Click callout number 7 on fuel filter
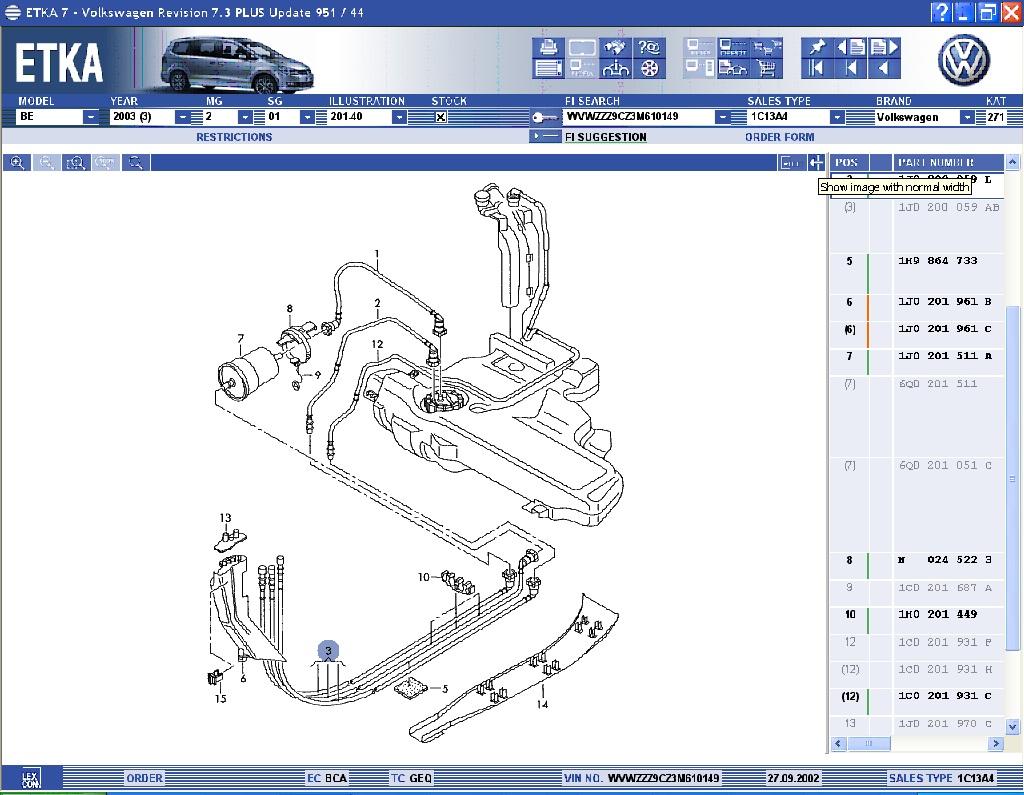This screenshot has height=795, width=1024. (241, 338)
